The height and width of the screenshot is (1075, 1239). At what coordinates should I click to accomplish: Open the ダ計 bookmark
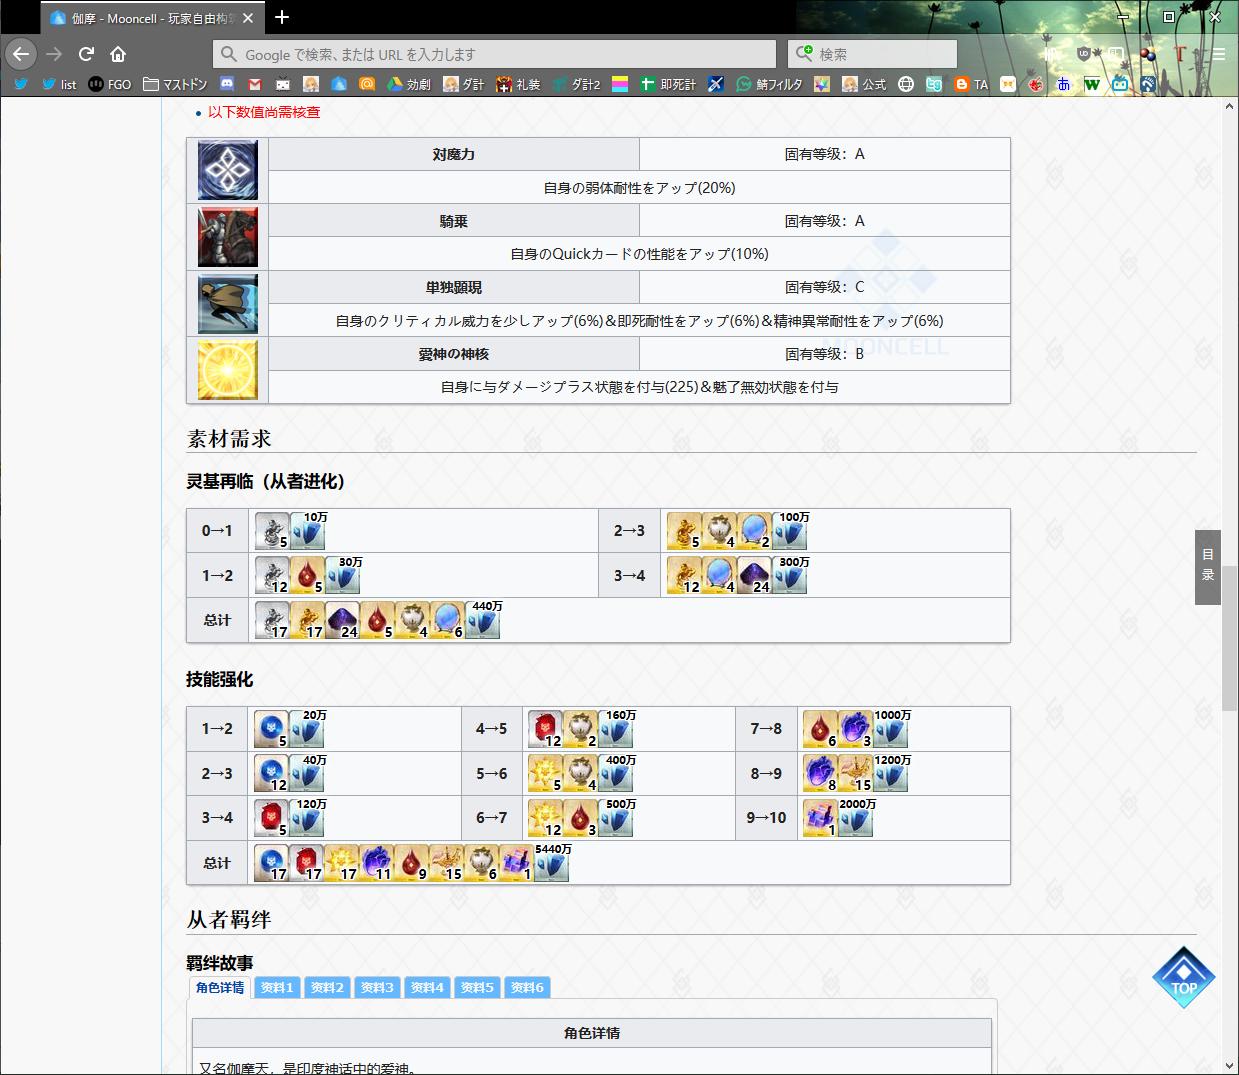(x=464, y=84)
